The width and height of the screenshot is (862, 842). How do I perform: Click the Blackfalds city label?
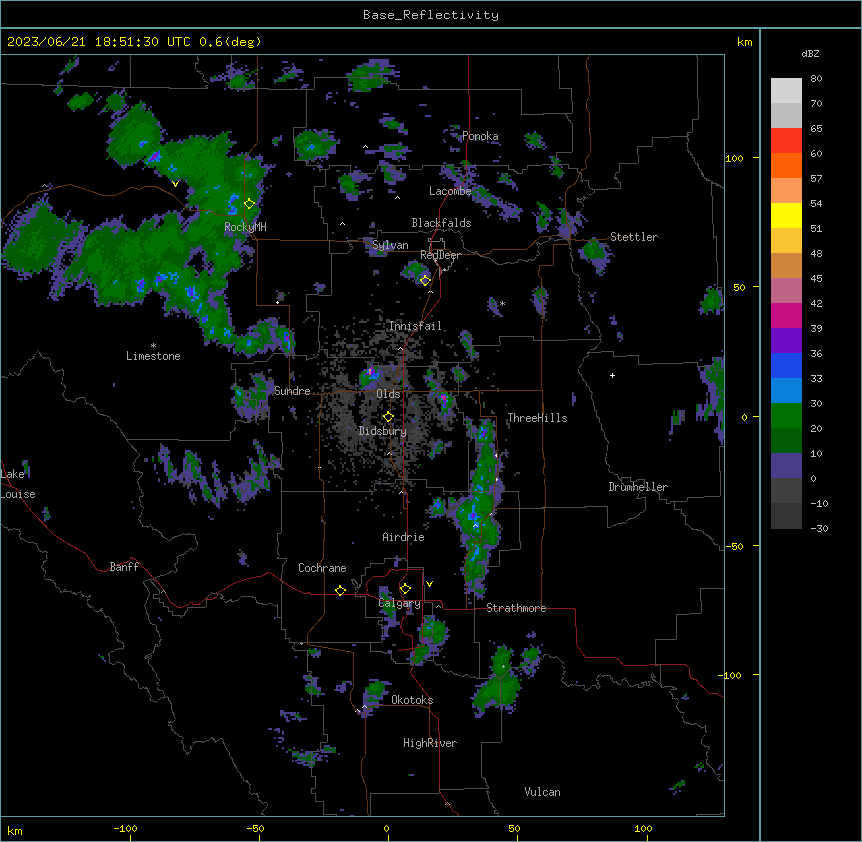click(441, 223)
